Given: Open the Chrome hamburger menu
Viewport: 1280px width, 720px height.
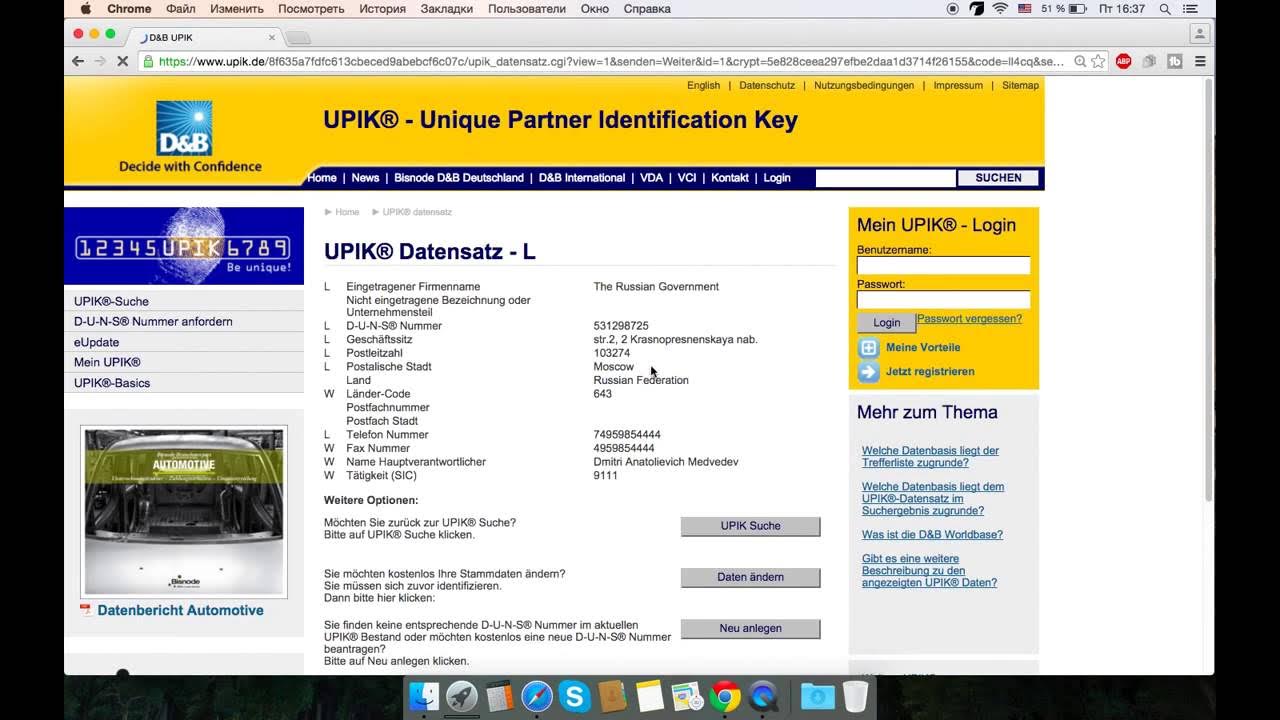Looking at the screenshot, I should (x=1200, y=61).
